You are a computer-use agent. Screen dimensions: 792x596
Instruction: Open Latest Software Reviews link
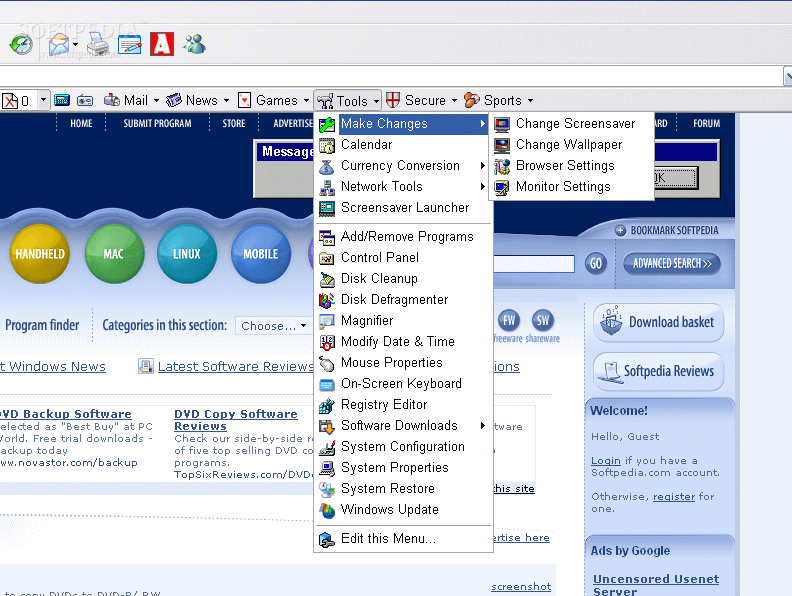tap(235, 367)
